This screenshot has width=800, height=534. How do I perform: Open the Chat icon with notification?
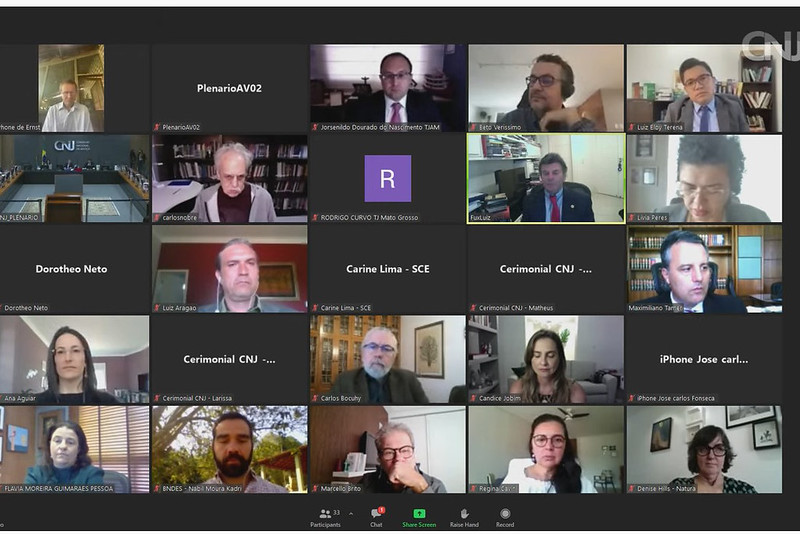coord(377,513)
